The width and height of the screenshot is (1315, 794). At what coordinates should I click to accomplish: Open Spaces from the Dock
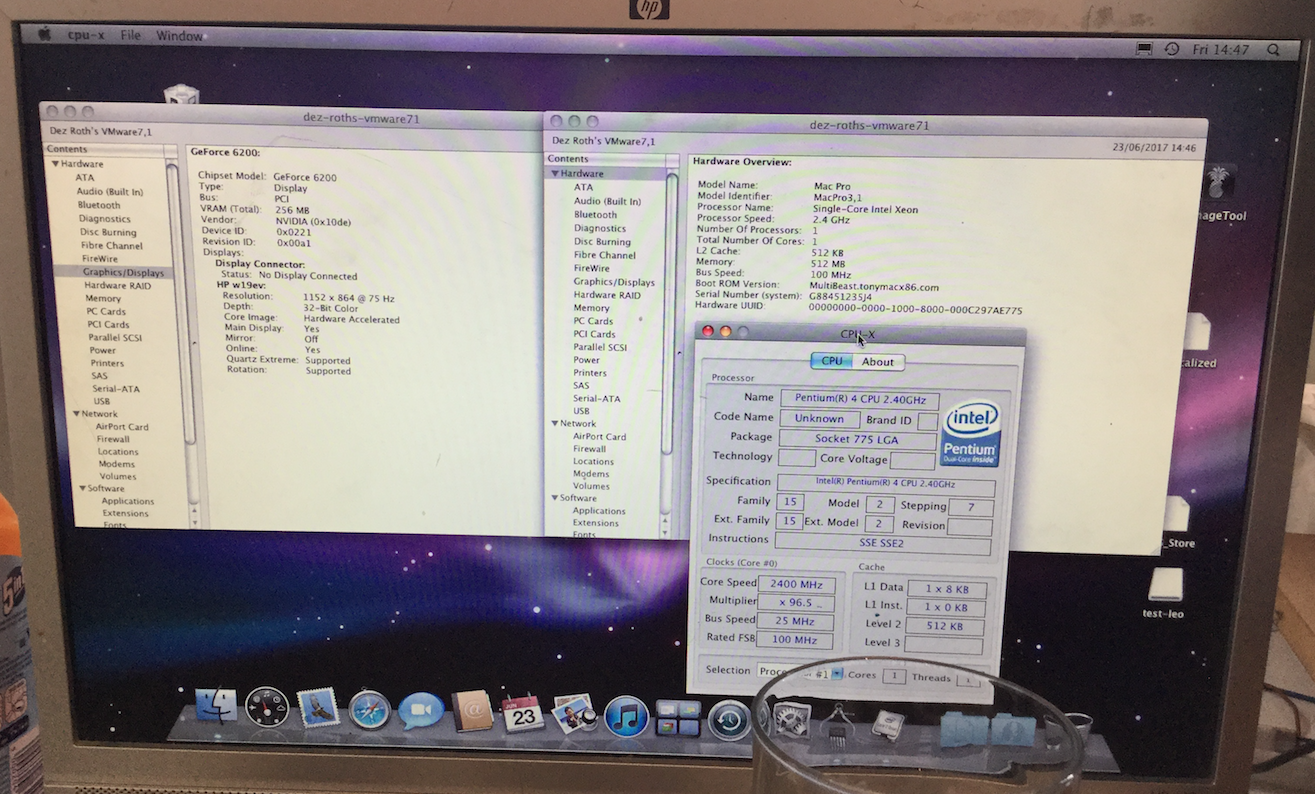coord(678,718)
